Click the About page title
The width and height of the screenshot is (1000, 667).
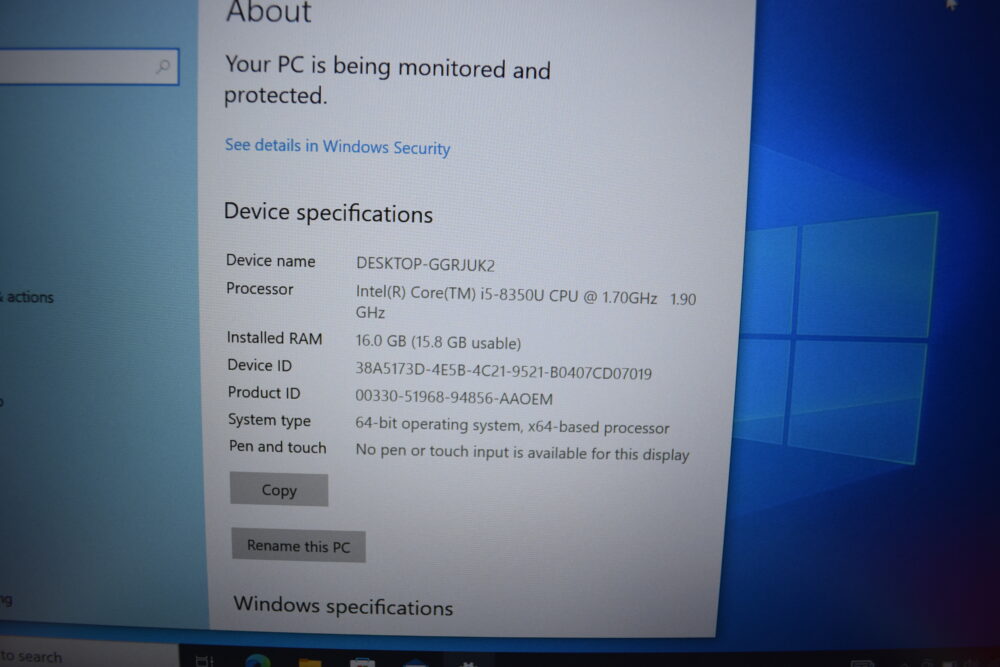268,11
